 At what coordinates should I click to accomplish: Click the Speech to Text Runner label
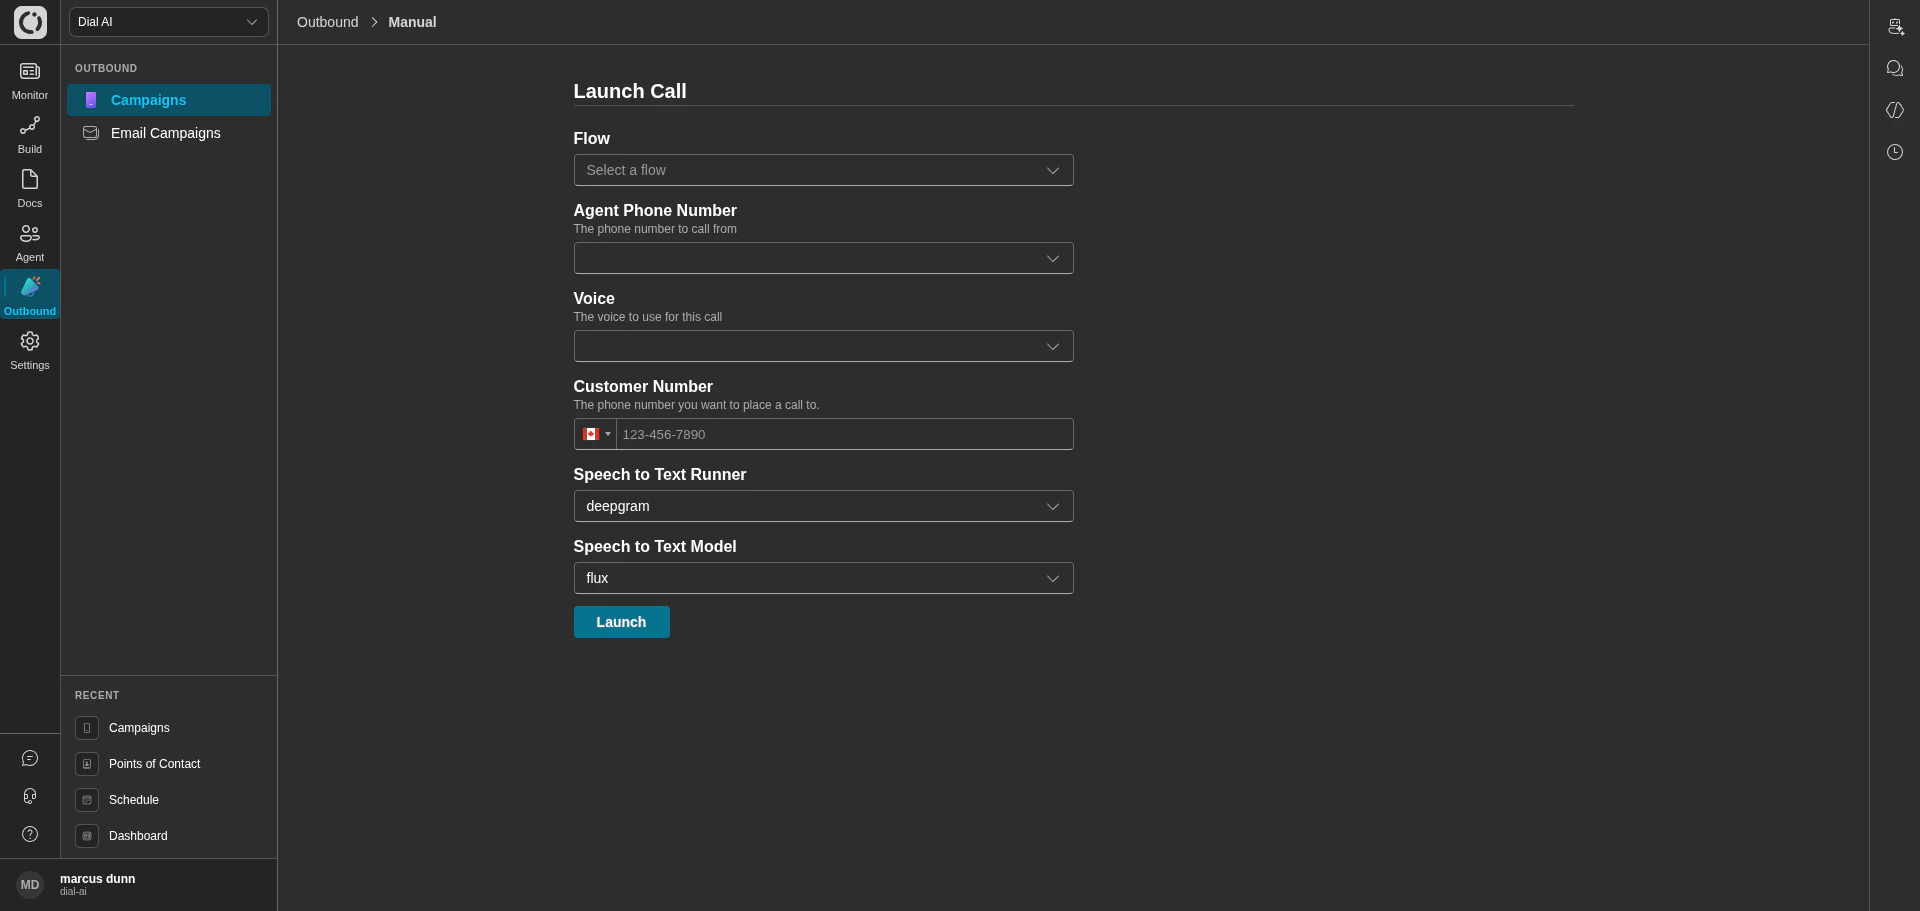[x=660, y=475]
